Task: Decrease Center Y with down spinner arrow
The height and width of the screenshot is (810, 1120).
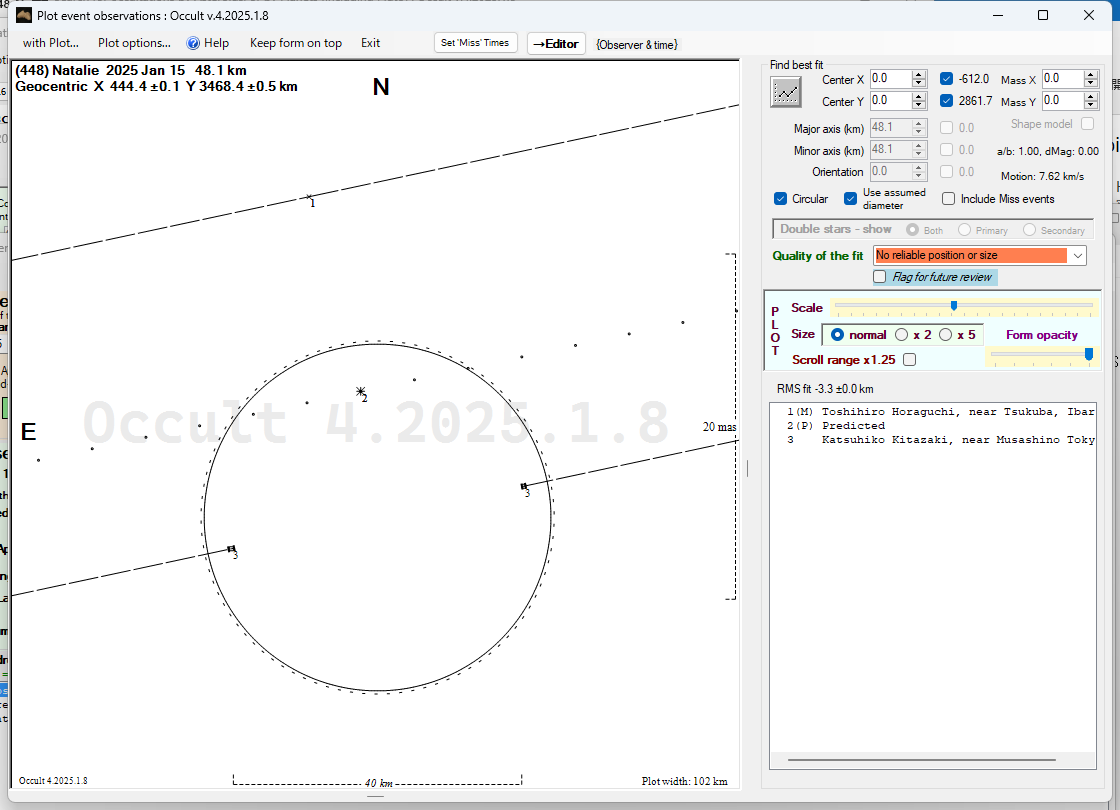Action: (x=919, y=105)
